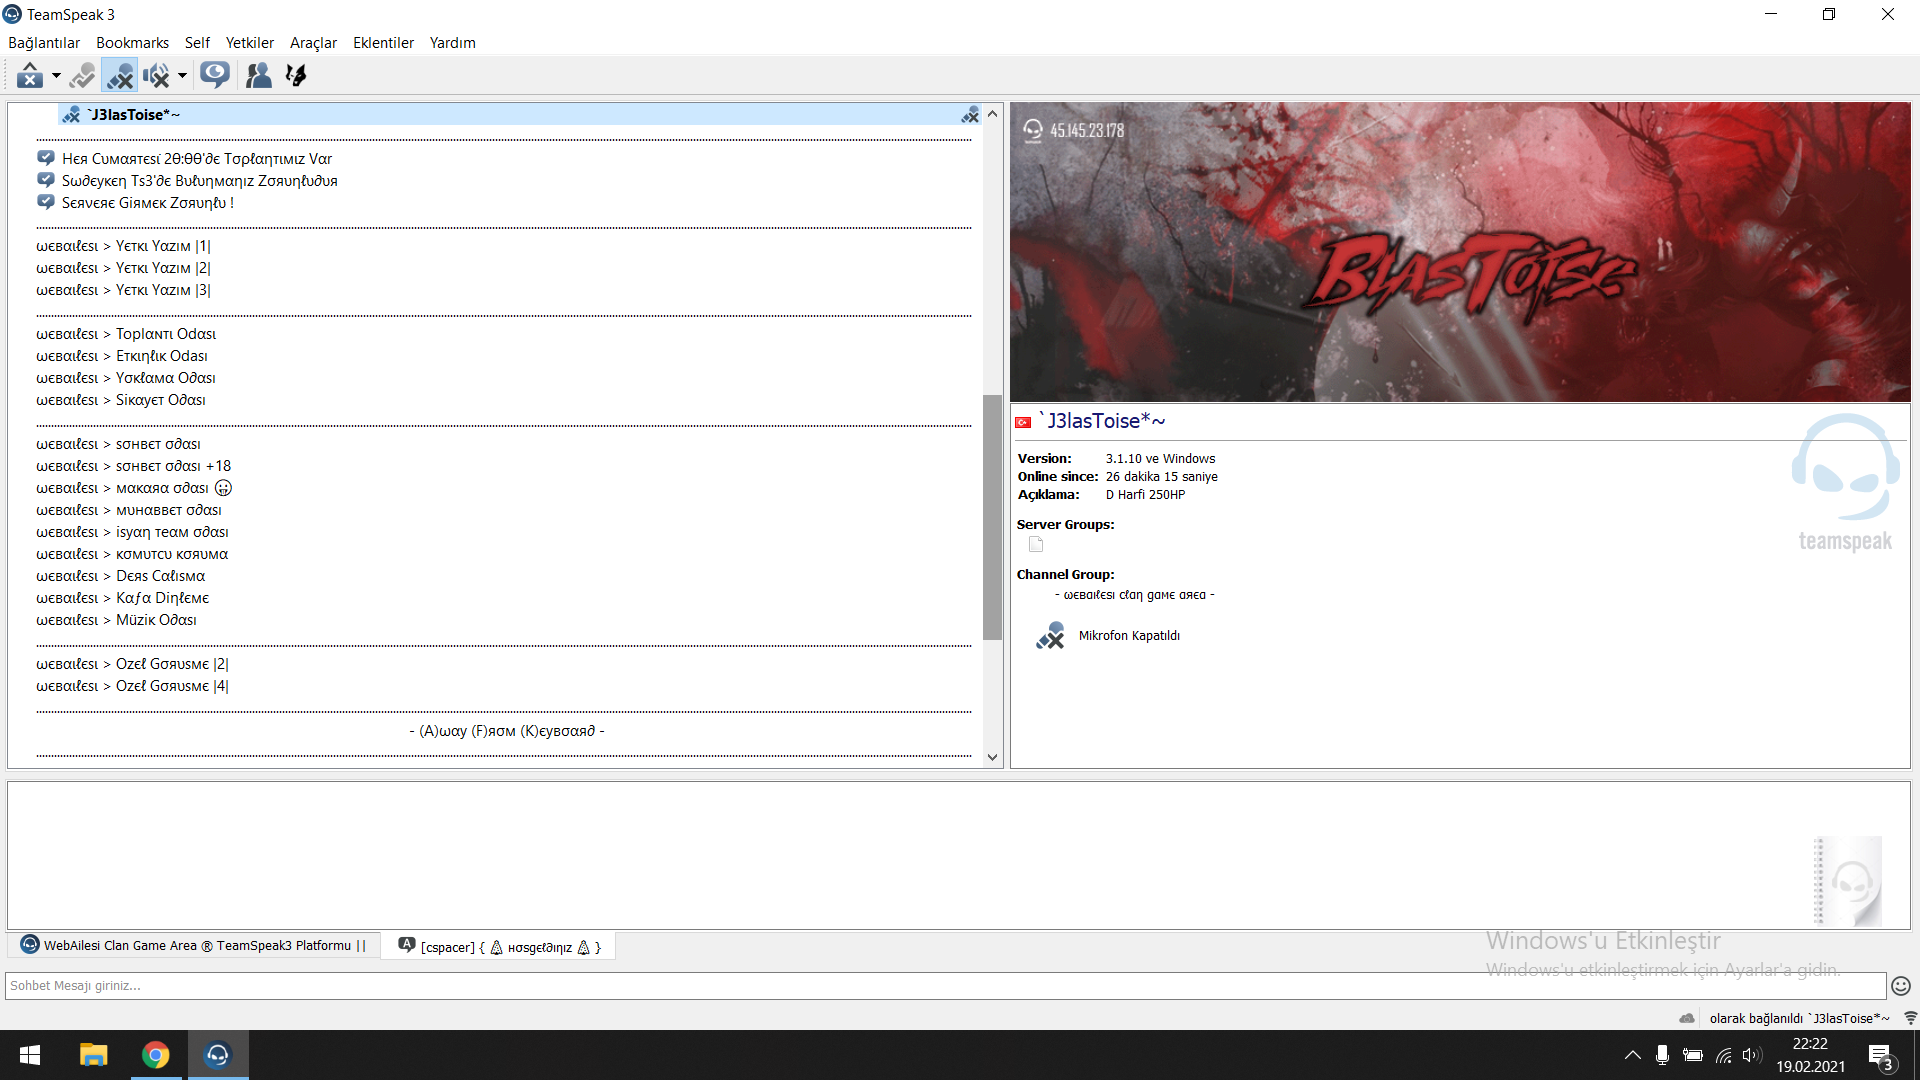
Task: Toggle Subscribe to All Channels icon
Action: pyautogui.click(x=214, y=75)
